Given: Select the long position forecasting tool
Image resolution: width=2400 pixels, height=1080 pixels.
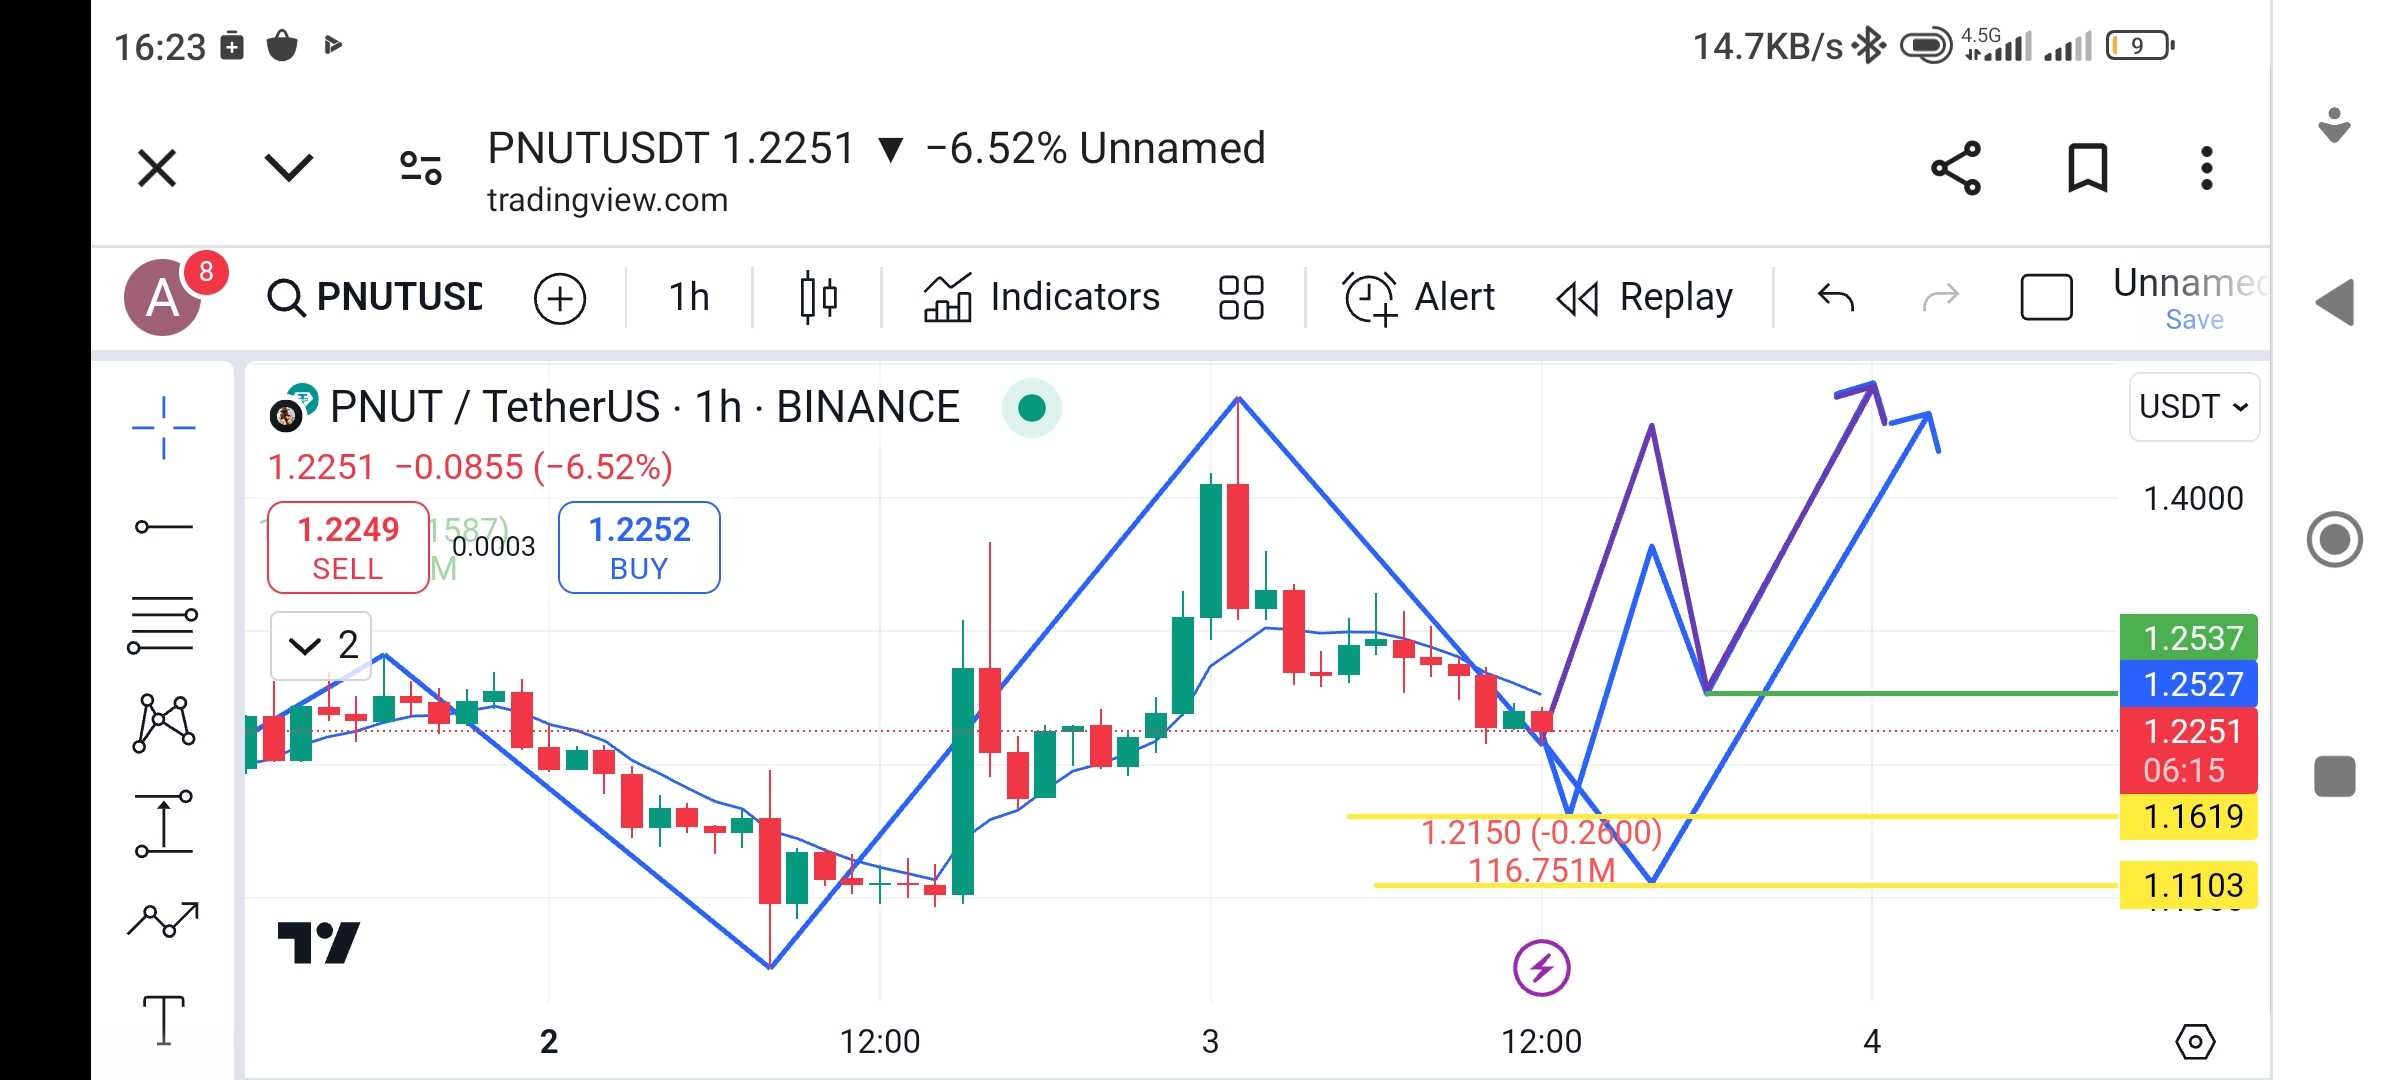Looking at the screenshot, I should (163, 824).
